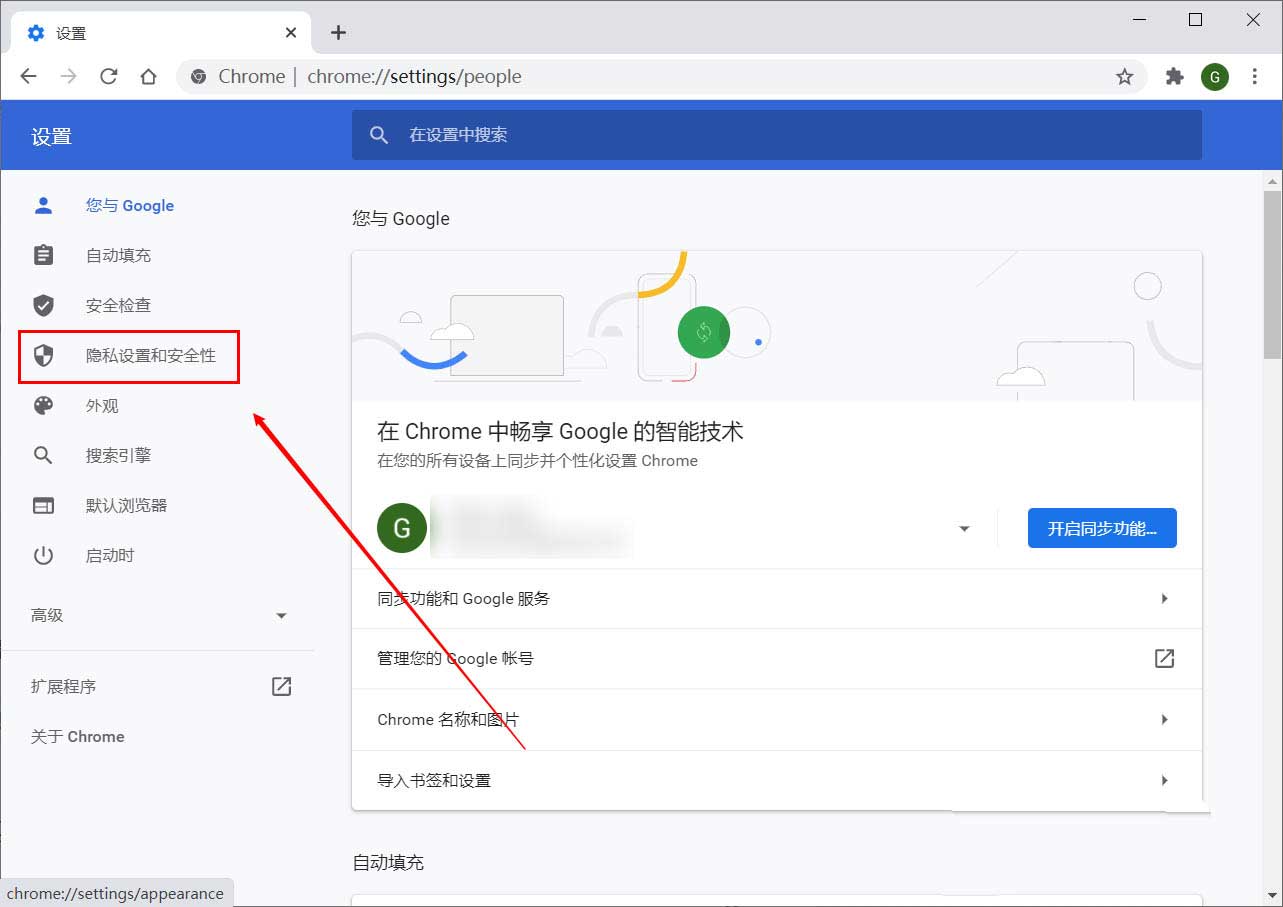Viewport: 1283px width, 907px height.
Task: Open the 导入书签和设置 row arrow
Action: [1164, 780]
